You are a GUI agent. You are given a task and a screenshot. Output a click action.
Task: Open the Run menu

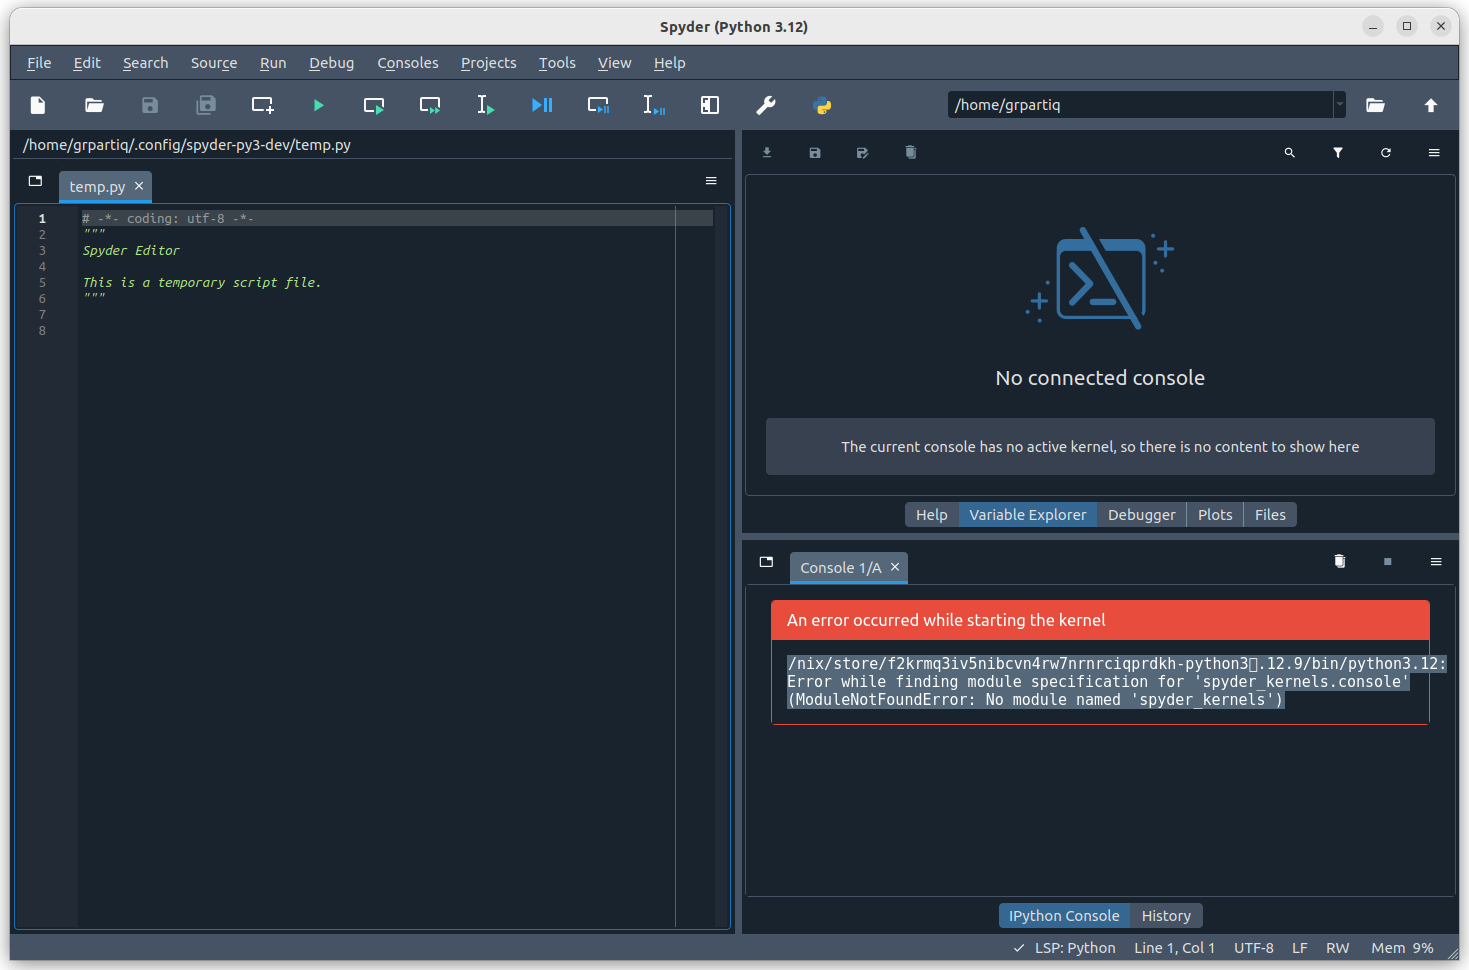273,63
